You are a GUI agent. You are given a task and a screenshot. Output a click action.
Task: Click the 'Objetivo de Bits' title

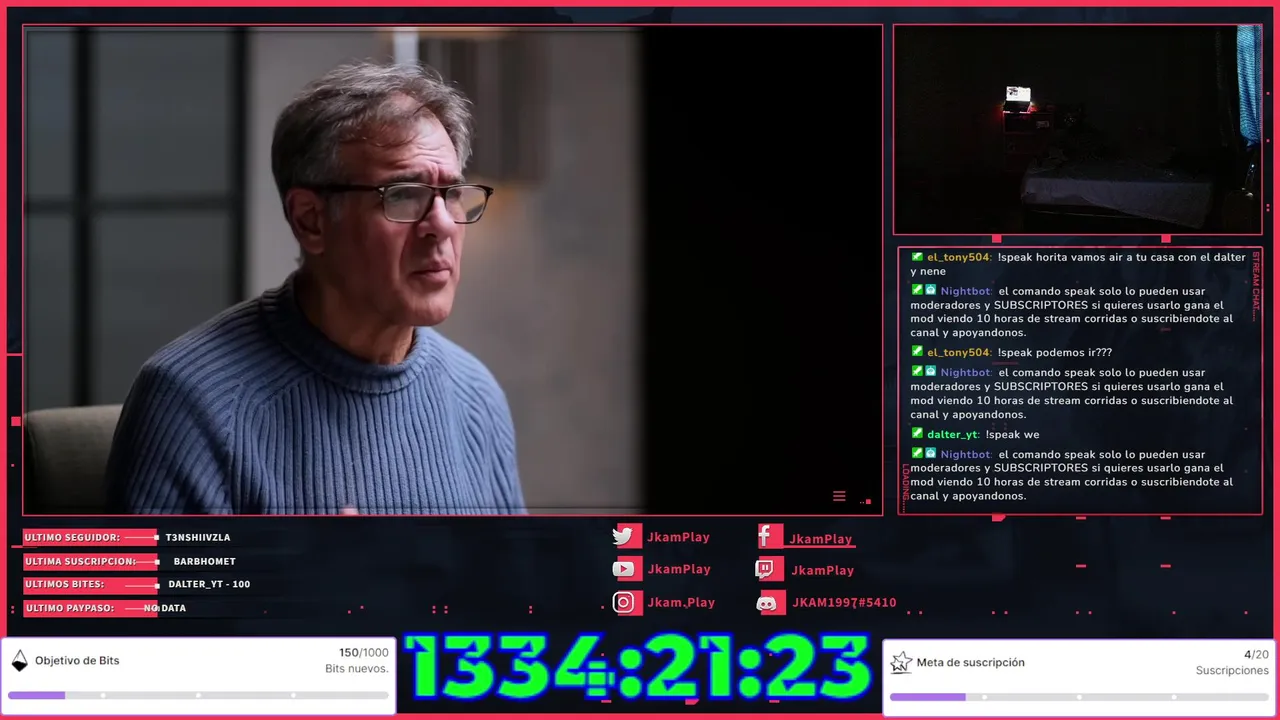point(77,661)
